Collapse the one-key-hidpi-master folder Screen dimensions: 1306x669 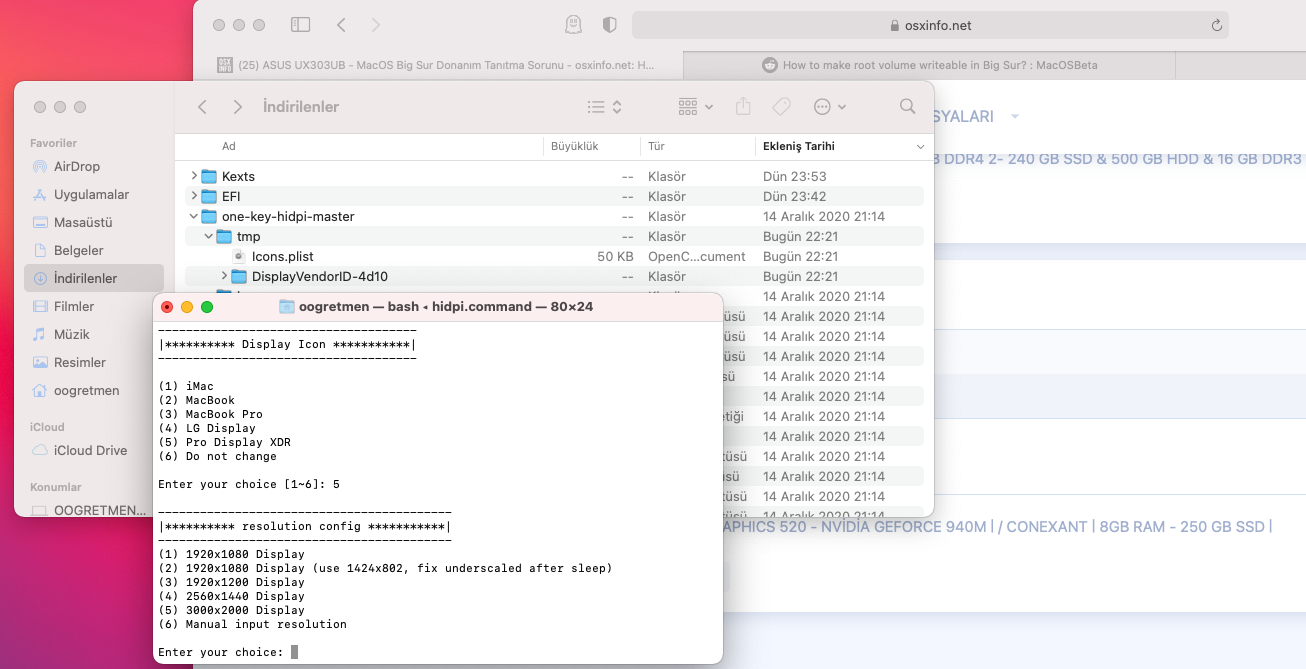click(194, 216)
